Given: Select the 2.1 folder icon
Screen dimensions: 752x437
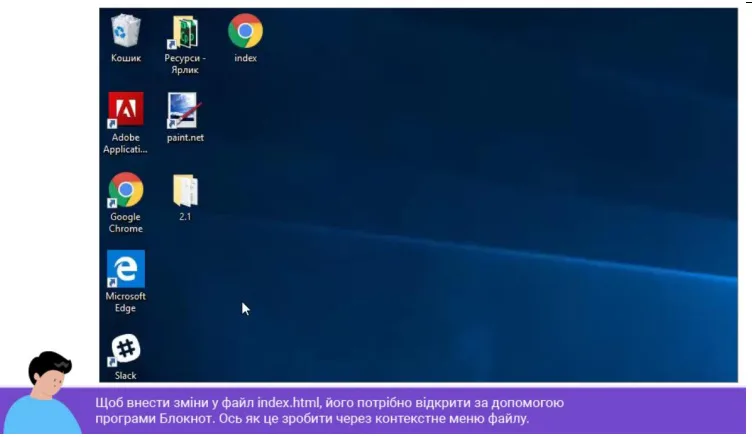Looking at the screenshot, I should (x=185, y=190).
